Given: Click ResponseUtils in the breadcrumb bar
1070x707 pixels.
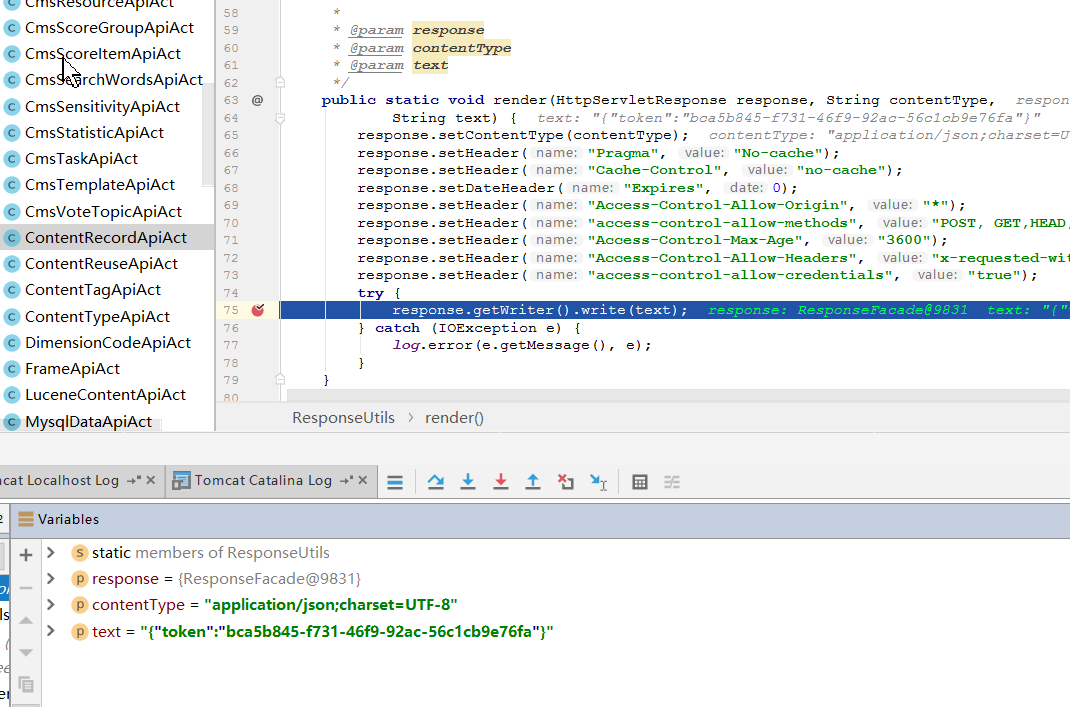Looking at the screenshot, I should pyautogui.click(x=343, y=418).
